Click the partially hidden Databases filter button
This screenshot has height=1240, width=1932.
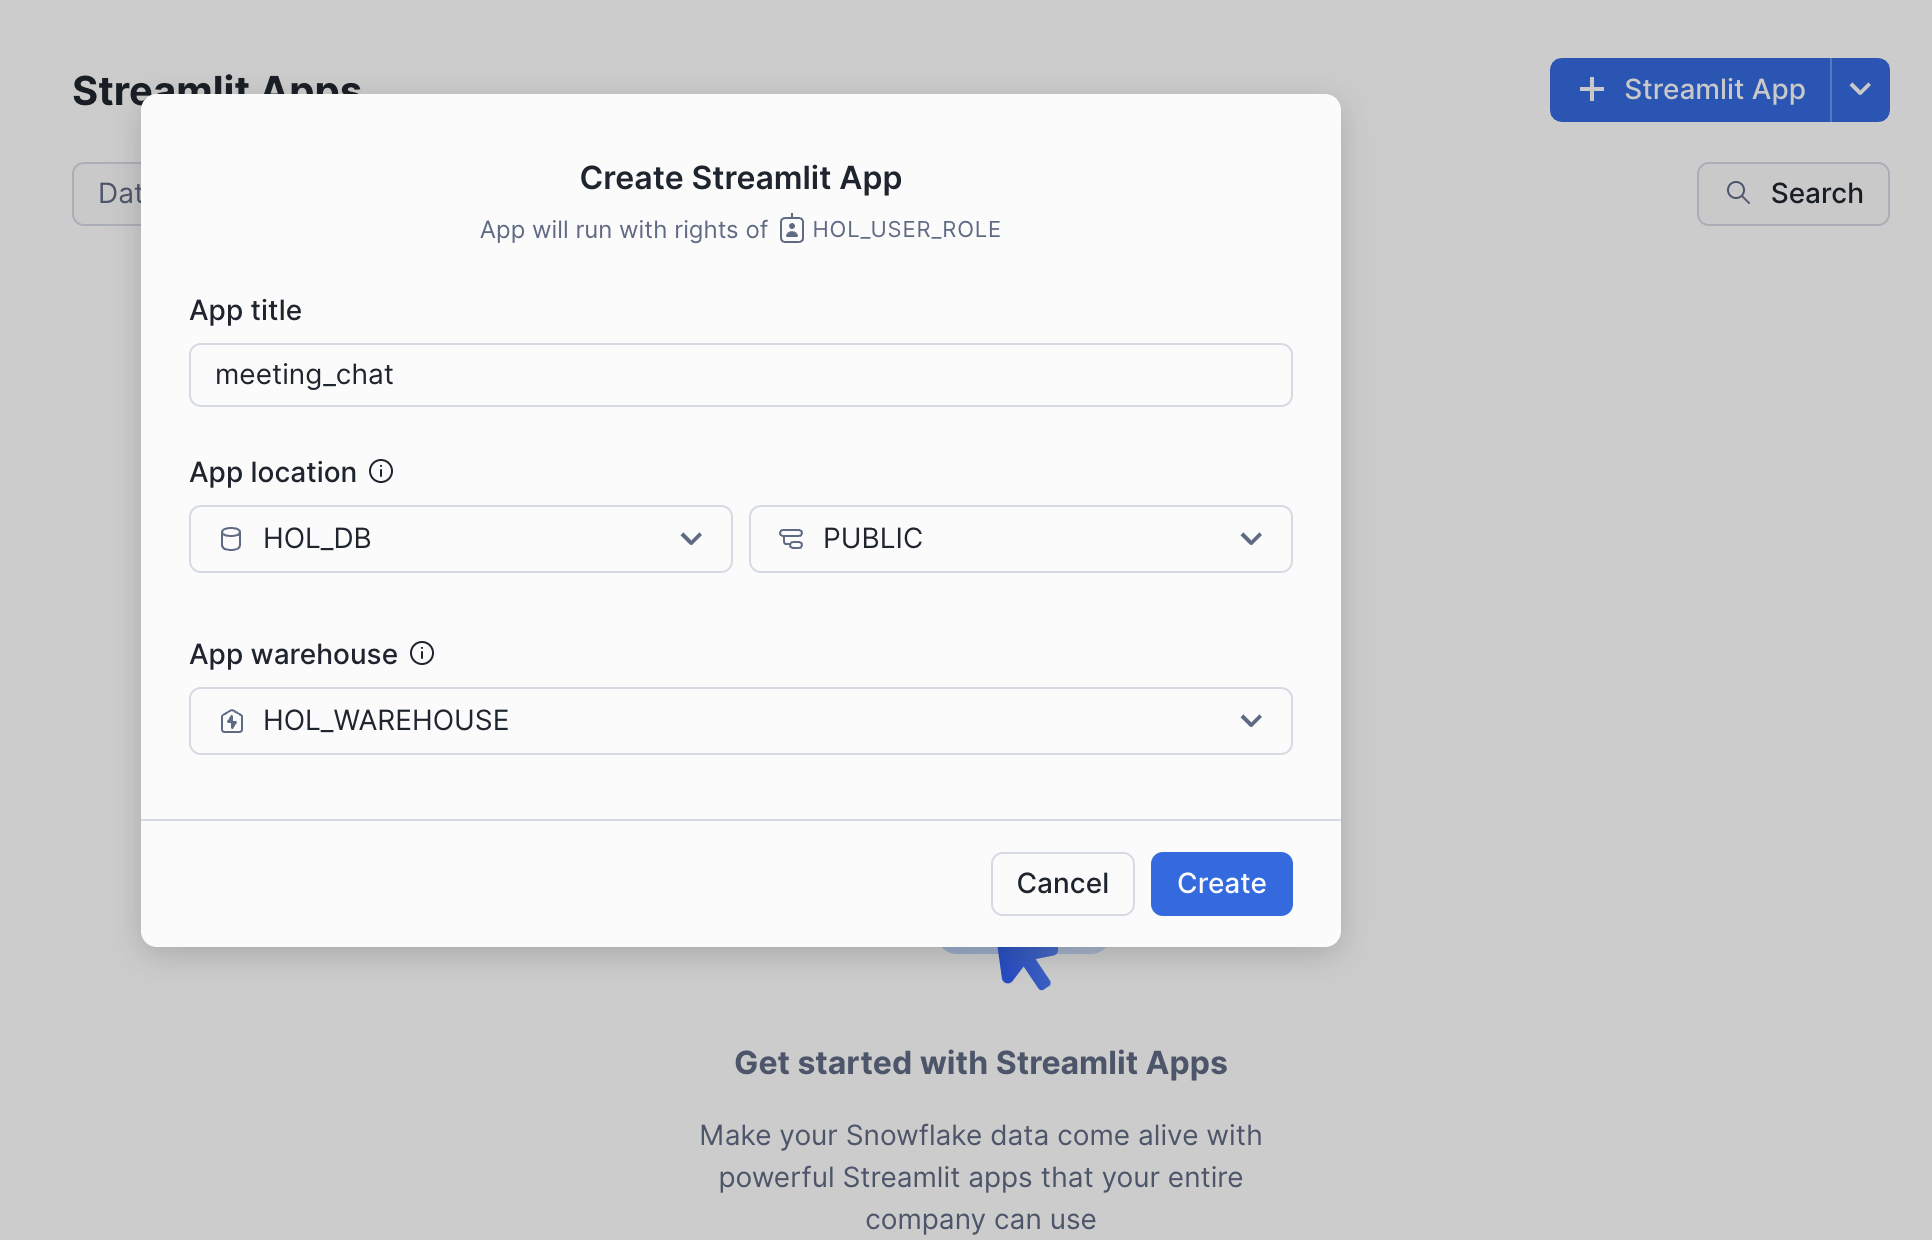(108, 193)
